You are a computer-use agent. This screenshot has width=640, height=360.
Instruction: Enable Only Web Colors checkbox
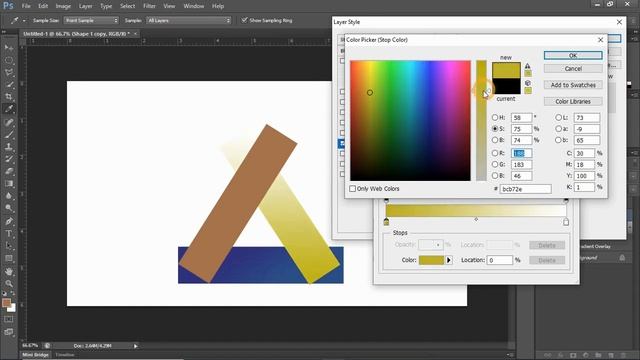[x=353, y=189]
